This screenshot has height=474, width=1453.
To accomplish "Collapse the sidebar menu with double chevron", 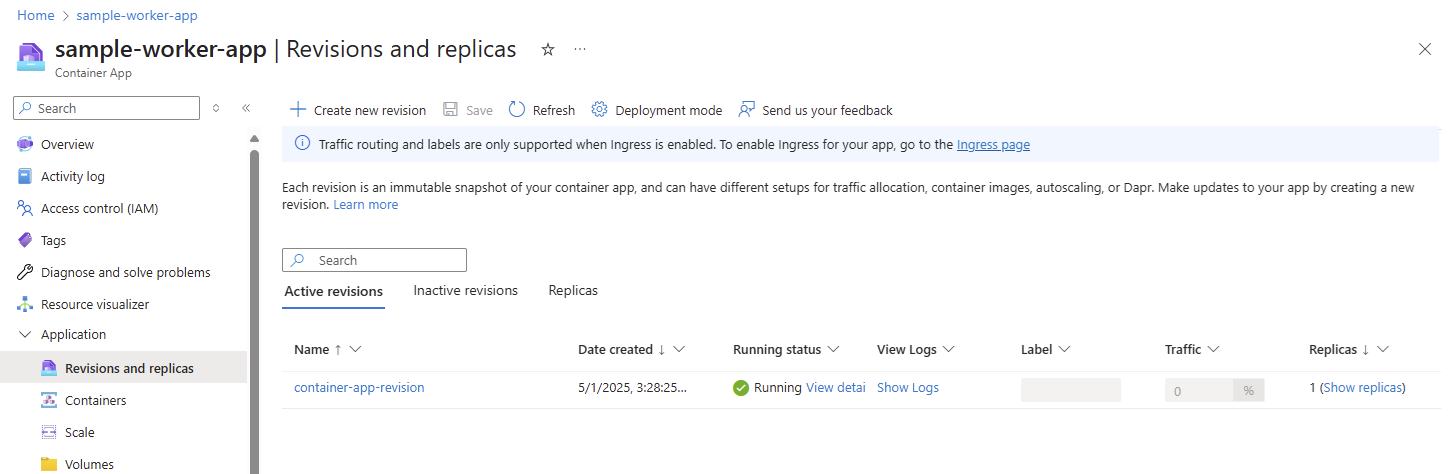I will point(246,108).
